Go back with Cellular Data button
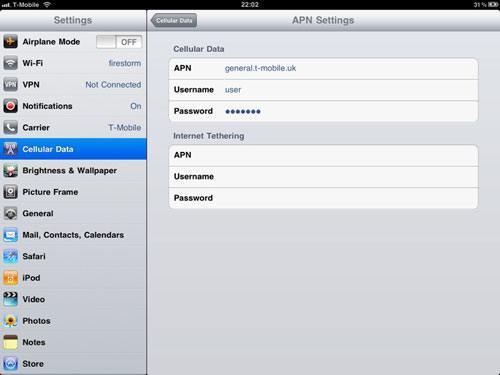Viewport: 500px width, 375px height. 174,20
